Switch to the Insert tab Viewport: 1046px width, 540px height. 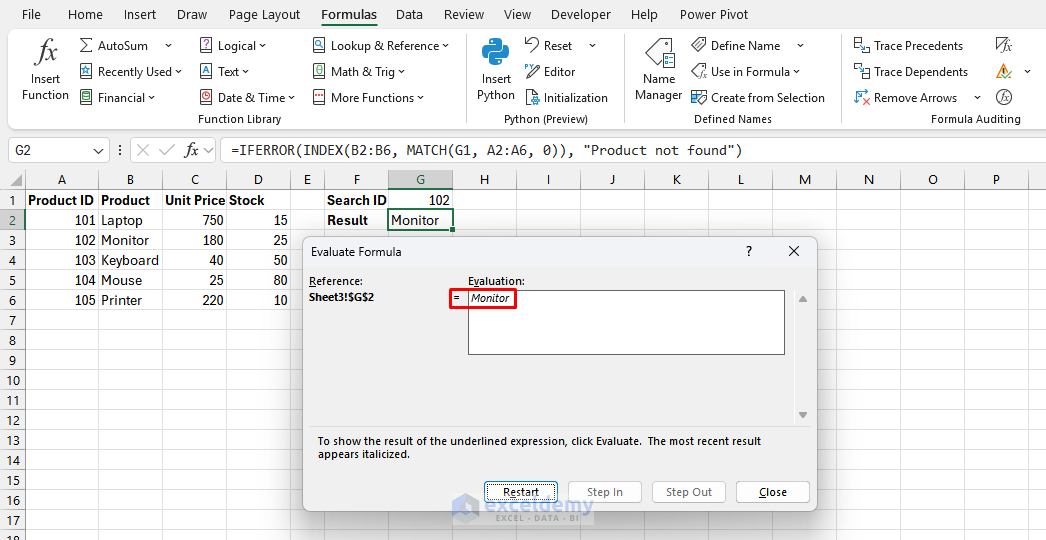point(140,15)
